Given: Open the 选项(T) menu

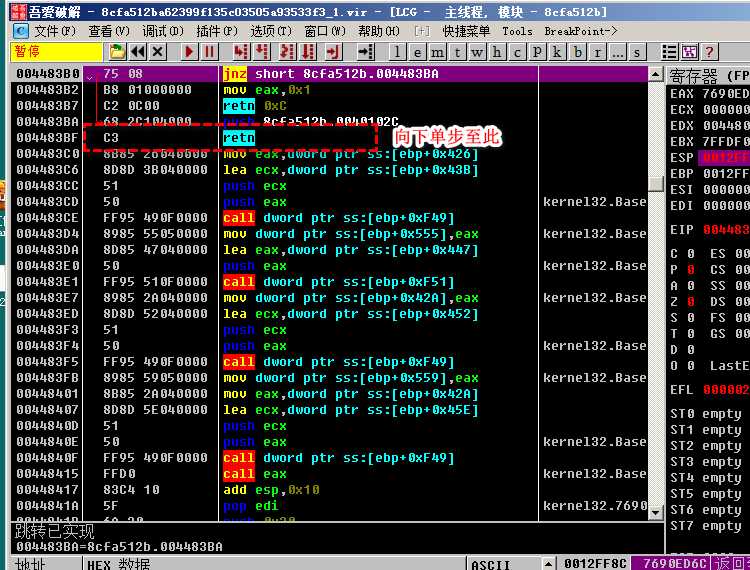Looking at the screenshot, I should point(271,31).
